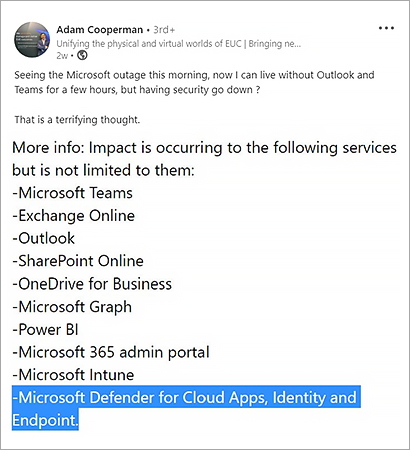Click the author headline about EUC
Viewport: 410px width, 450px height.
tap(178, 44)
